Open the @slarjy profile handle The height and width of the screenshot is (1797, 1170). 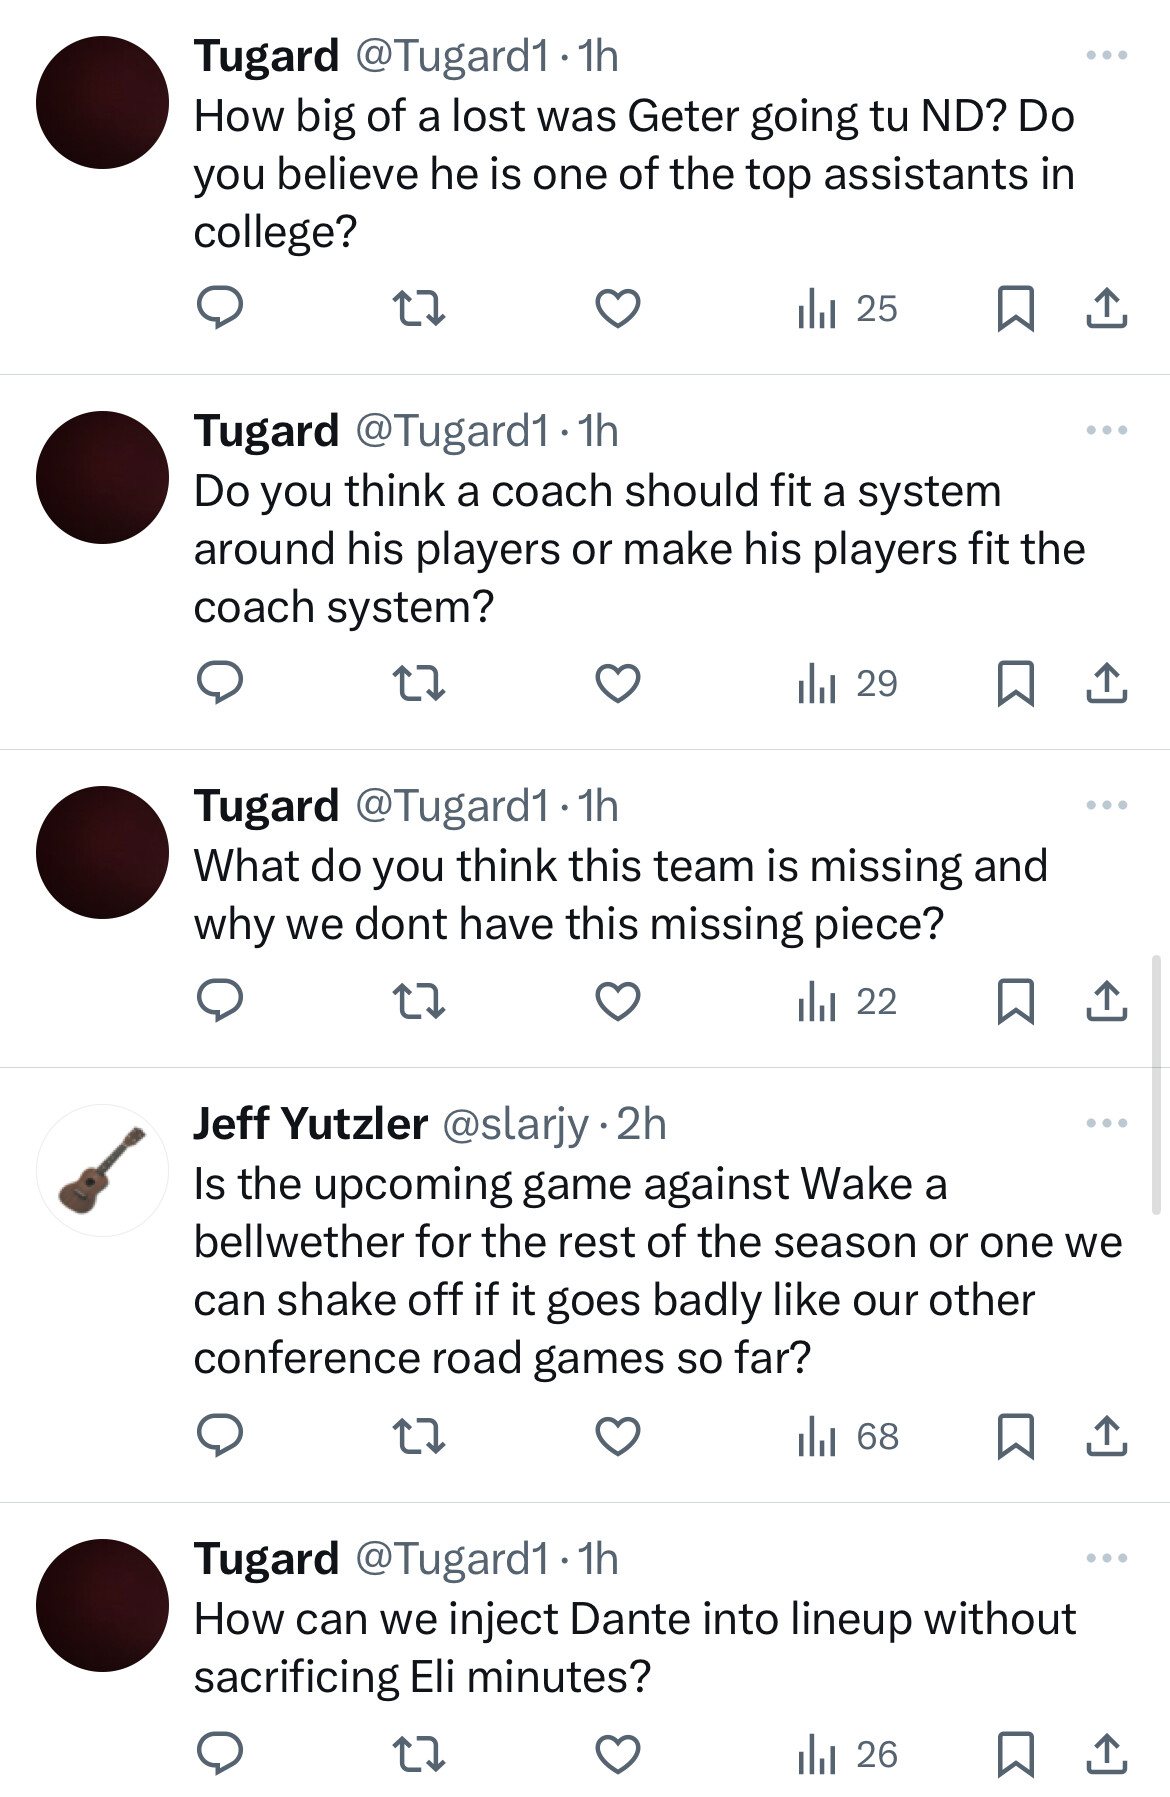point(515,1124)
